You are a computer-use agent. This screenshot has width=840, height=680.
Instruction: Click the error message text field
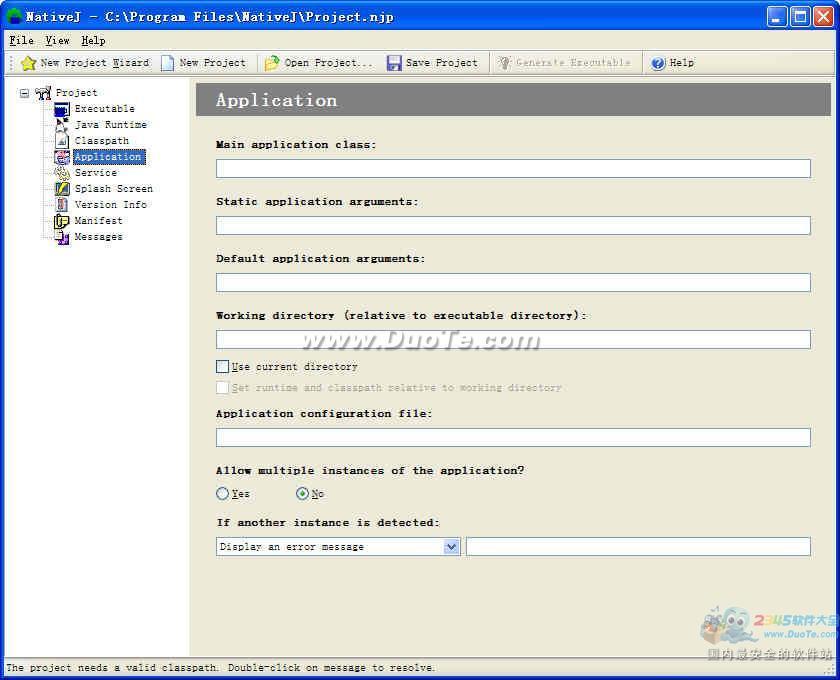point(638,547)
